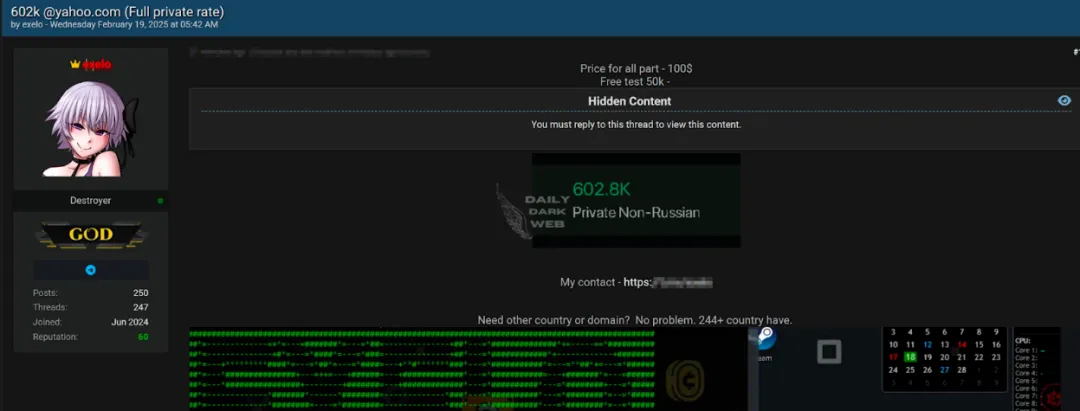Click the Threads count 247

coord(140,307)
